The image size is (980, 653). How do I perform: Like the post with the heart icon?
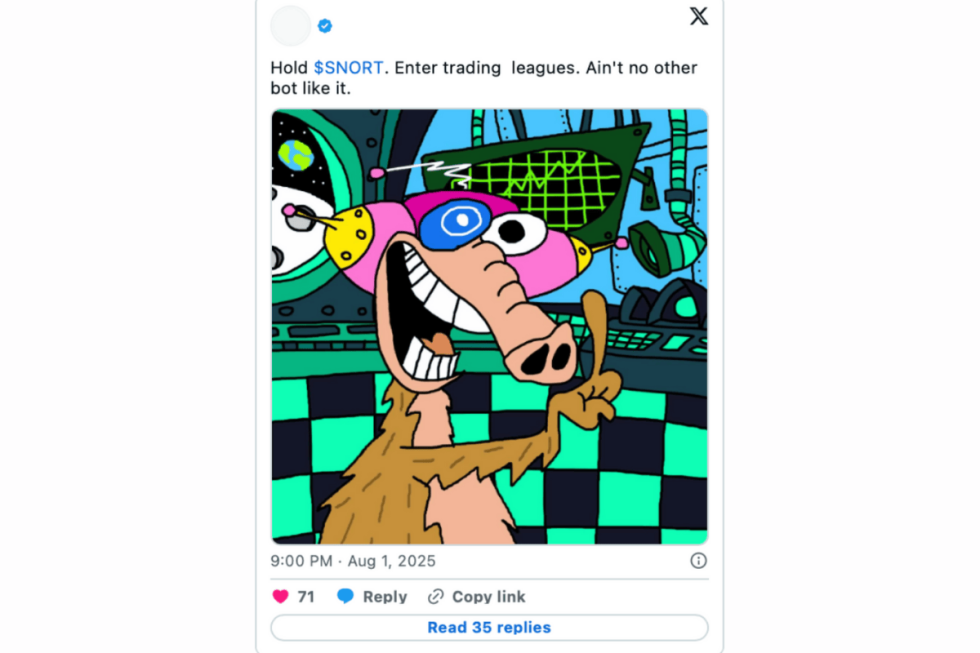click(280, 597)
